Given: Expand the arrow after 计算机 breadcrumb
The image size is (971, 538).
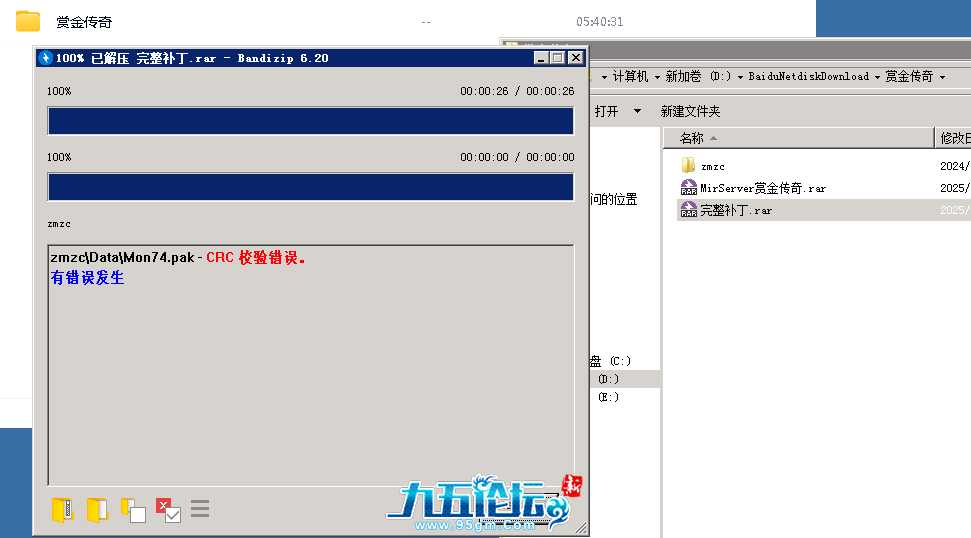Looking at the screenshot, I should point(657,77).
